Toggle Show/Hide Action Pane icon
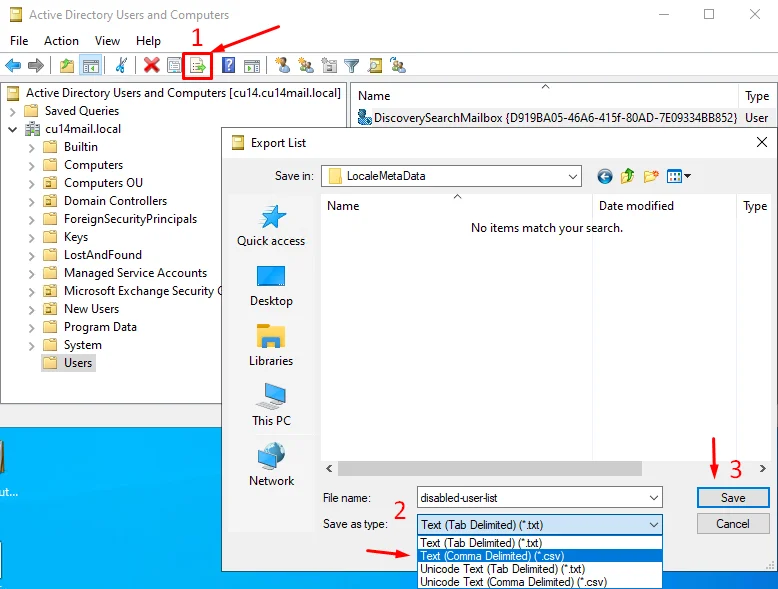 click(x=252, y=65)
